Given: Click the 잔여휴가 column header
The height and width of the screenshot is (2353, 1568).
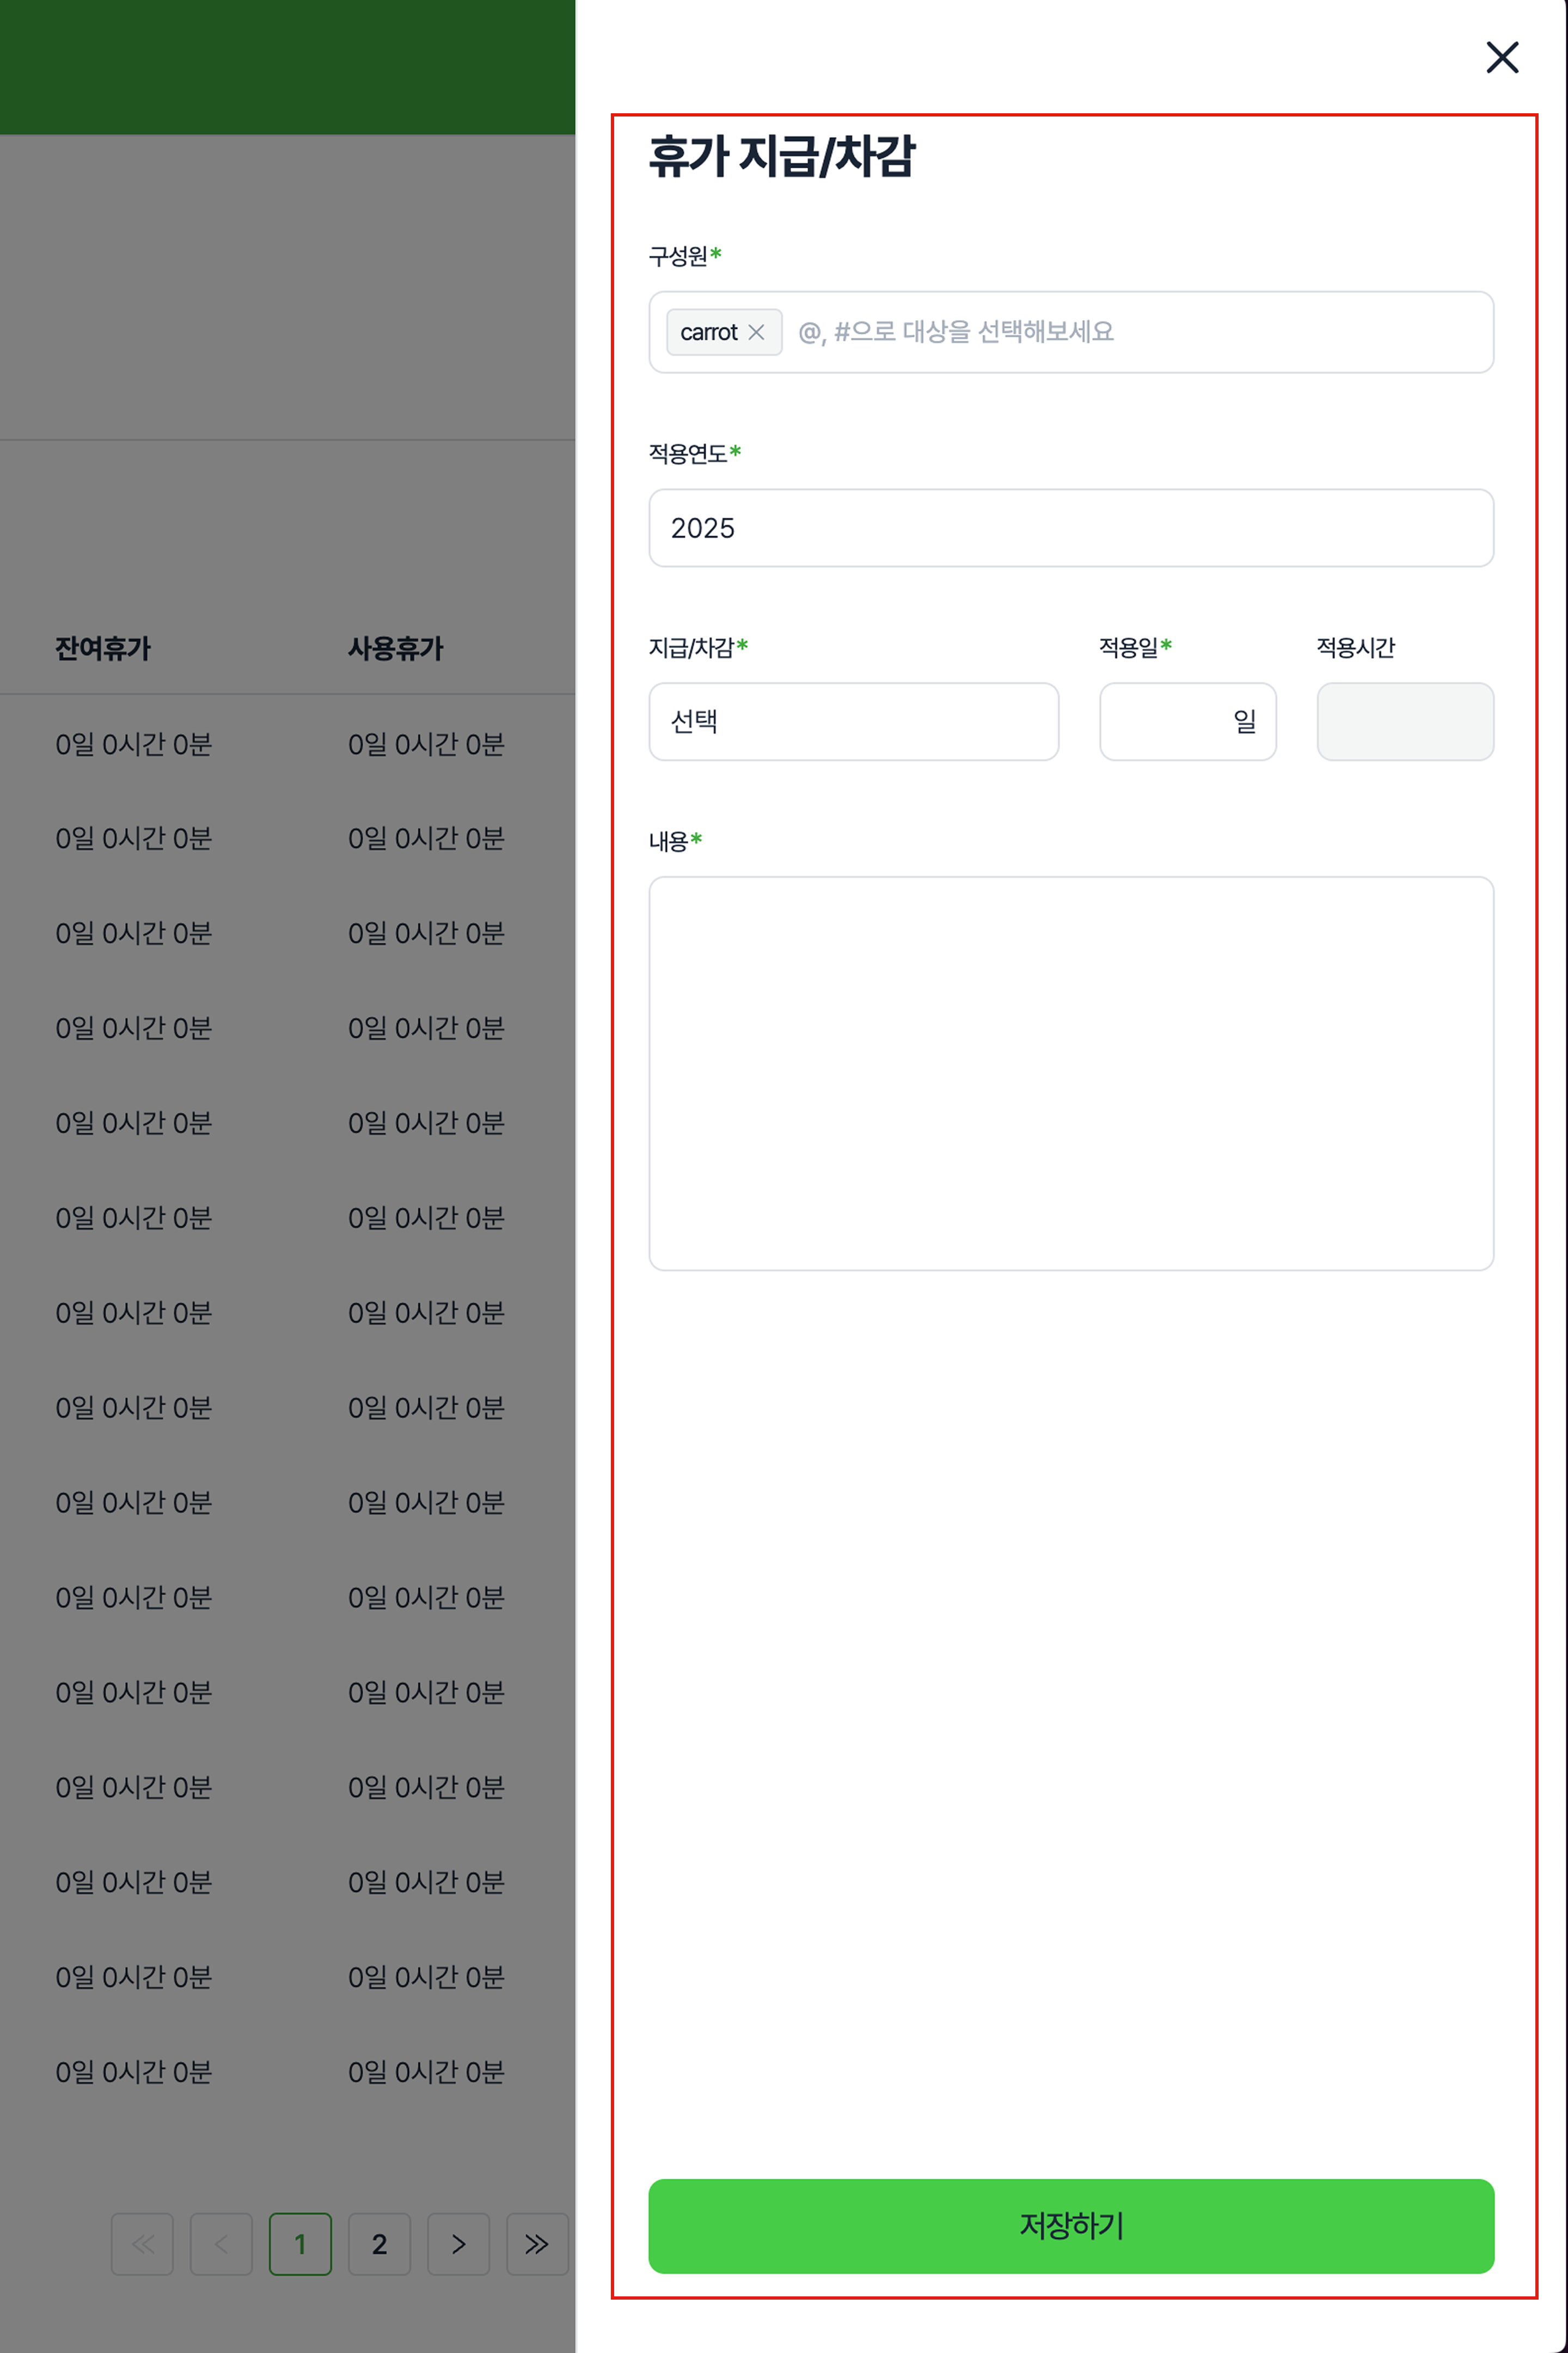Looking at the screenshot, I should 103,648.
